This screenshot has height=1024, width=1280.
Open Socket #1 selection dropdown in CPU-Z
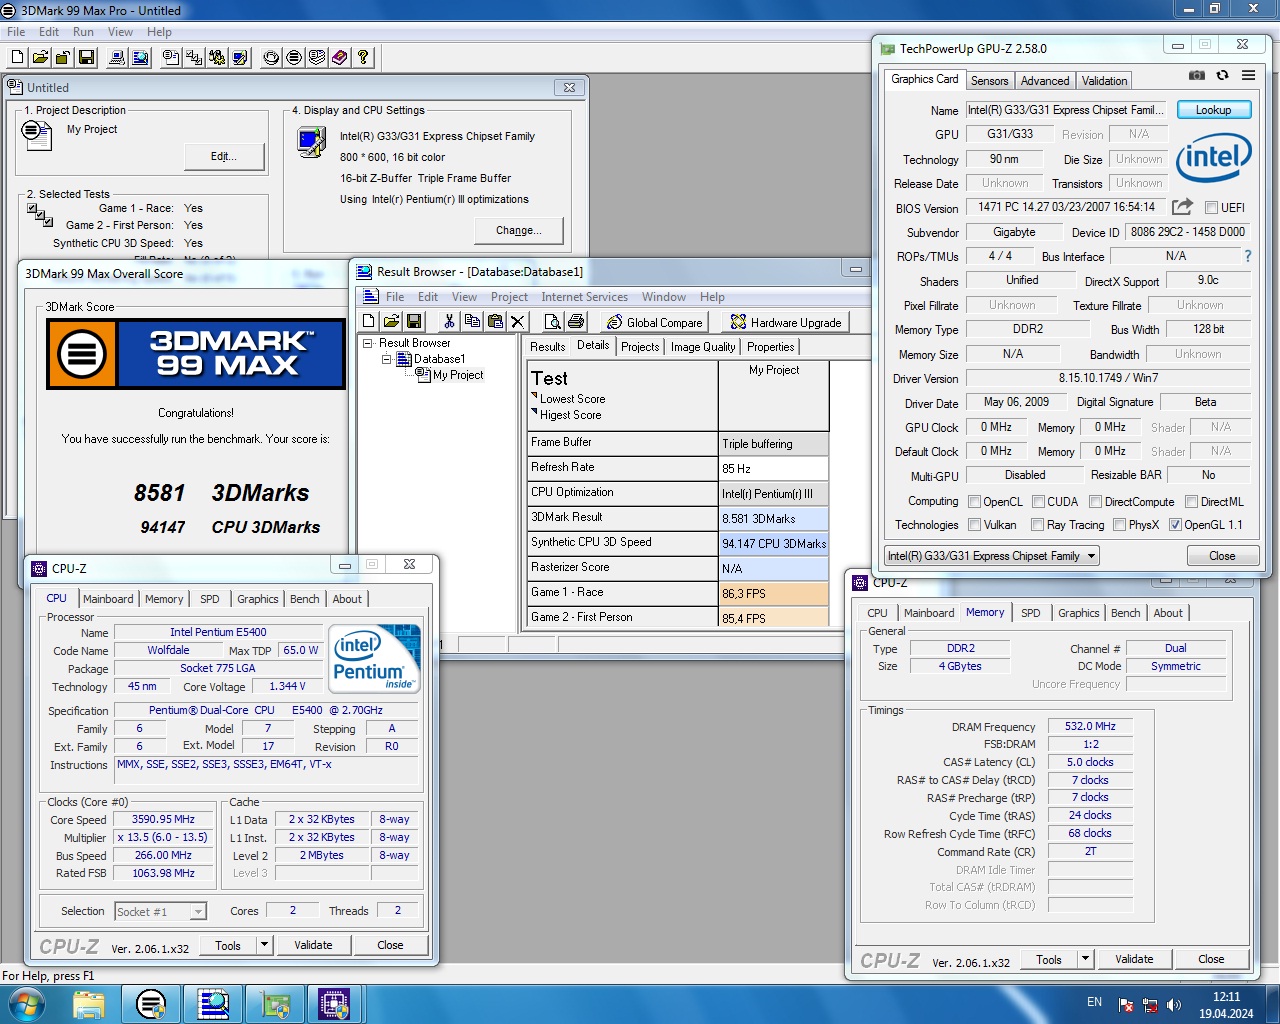point(160,912)
